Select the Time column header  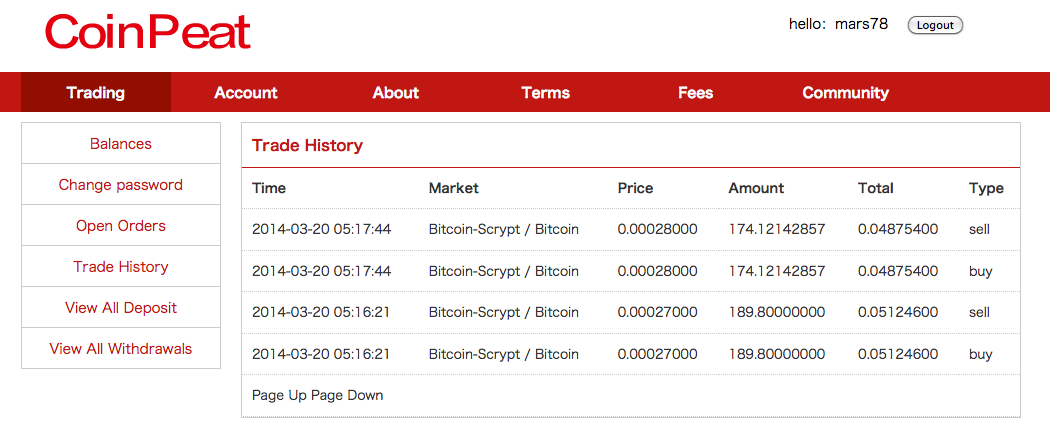(x=269, y=188)
